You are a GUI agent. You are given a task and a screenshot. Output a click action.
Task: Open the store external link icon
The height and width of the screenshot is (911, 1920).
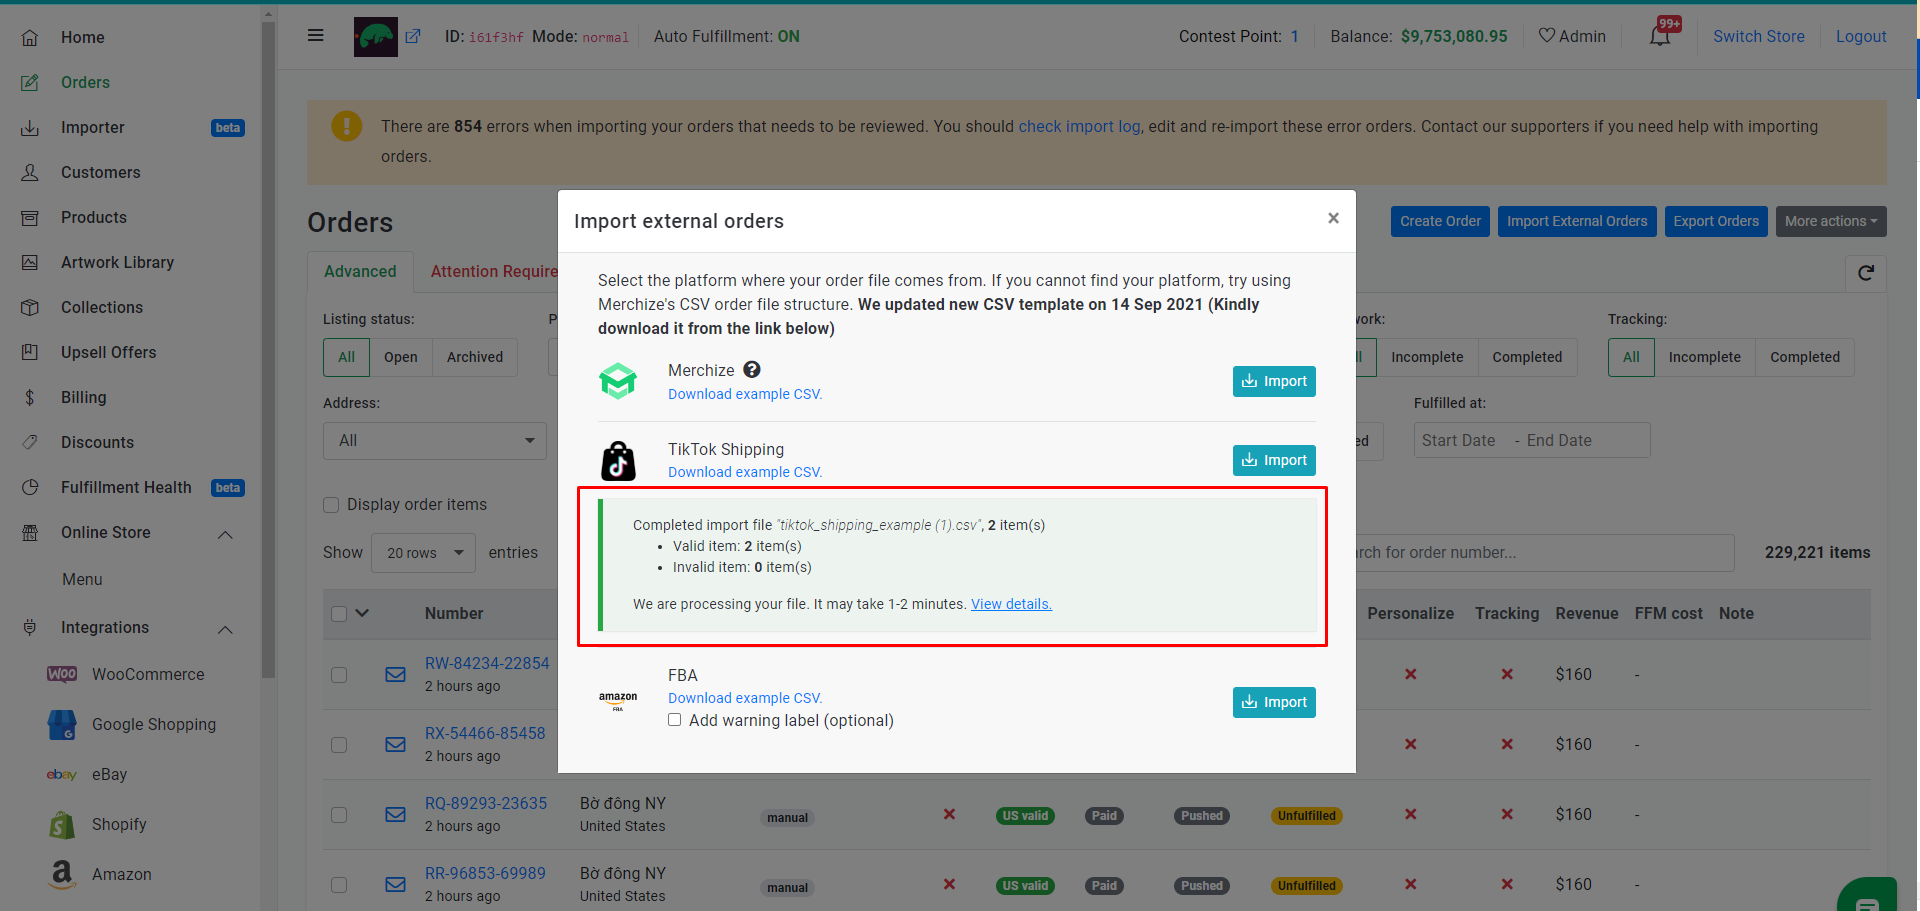pos(413,36)
